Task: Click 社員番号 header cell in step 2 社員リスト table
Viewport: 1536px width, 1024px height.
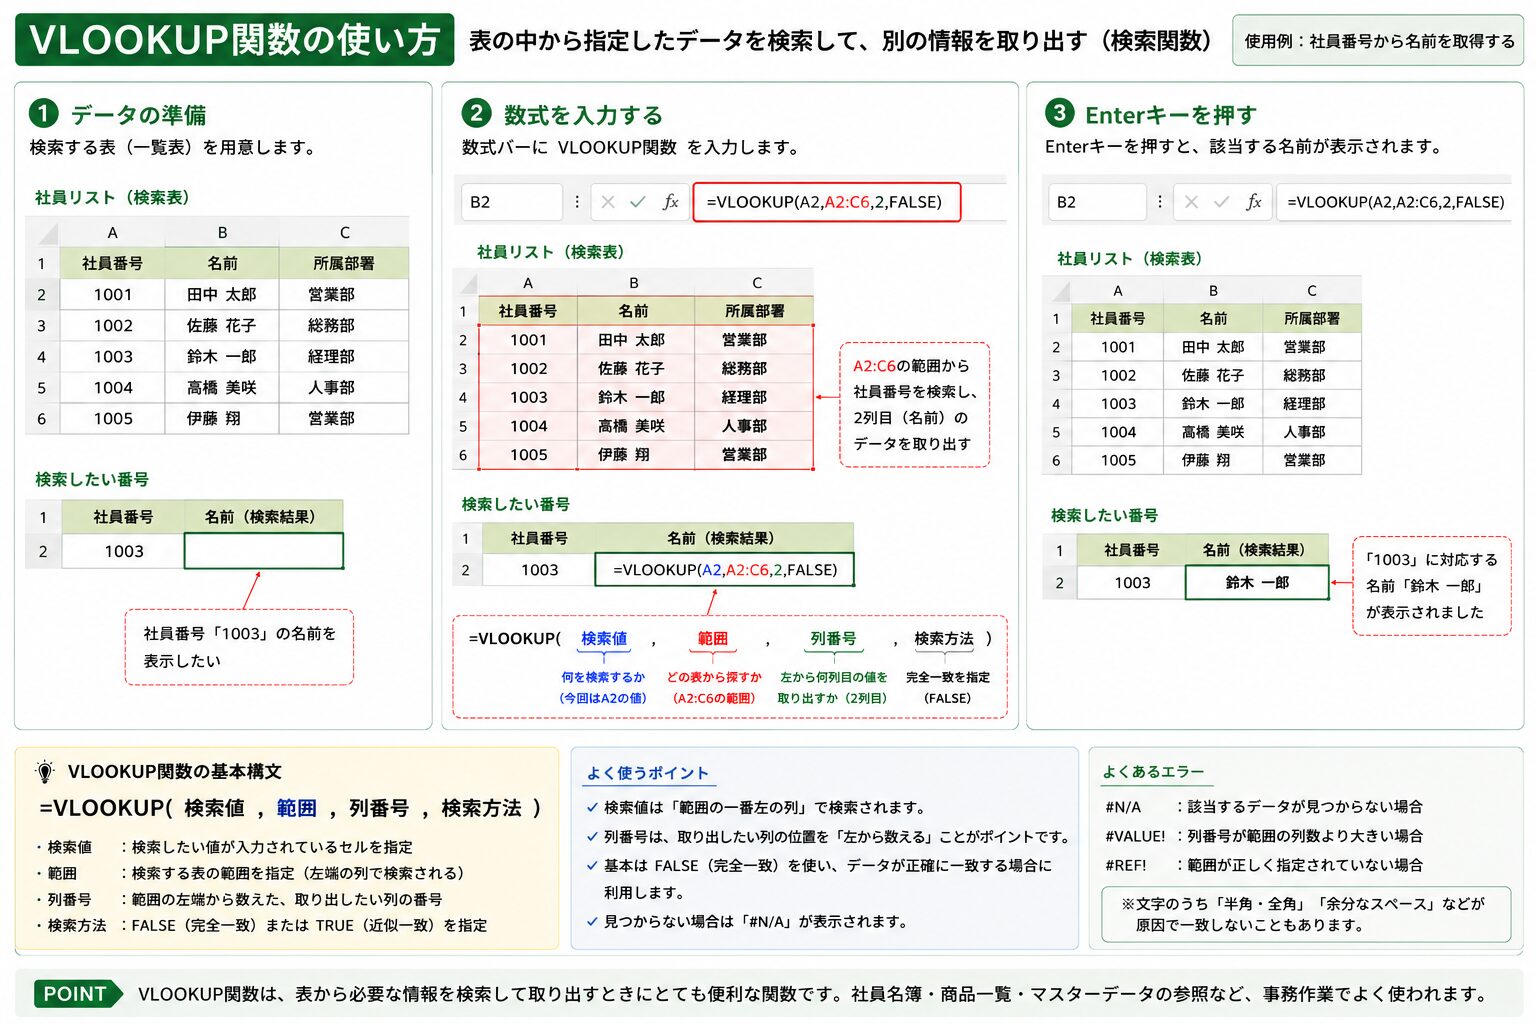Action: click(528, 311)
